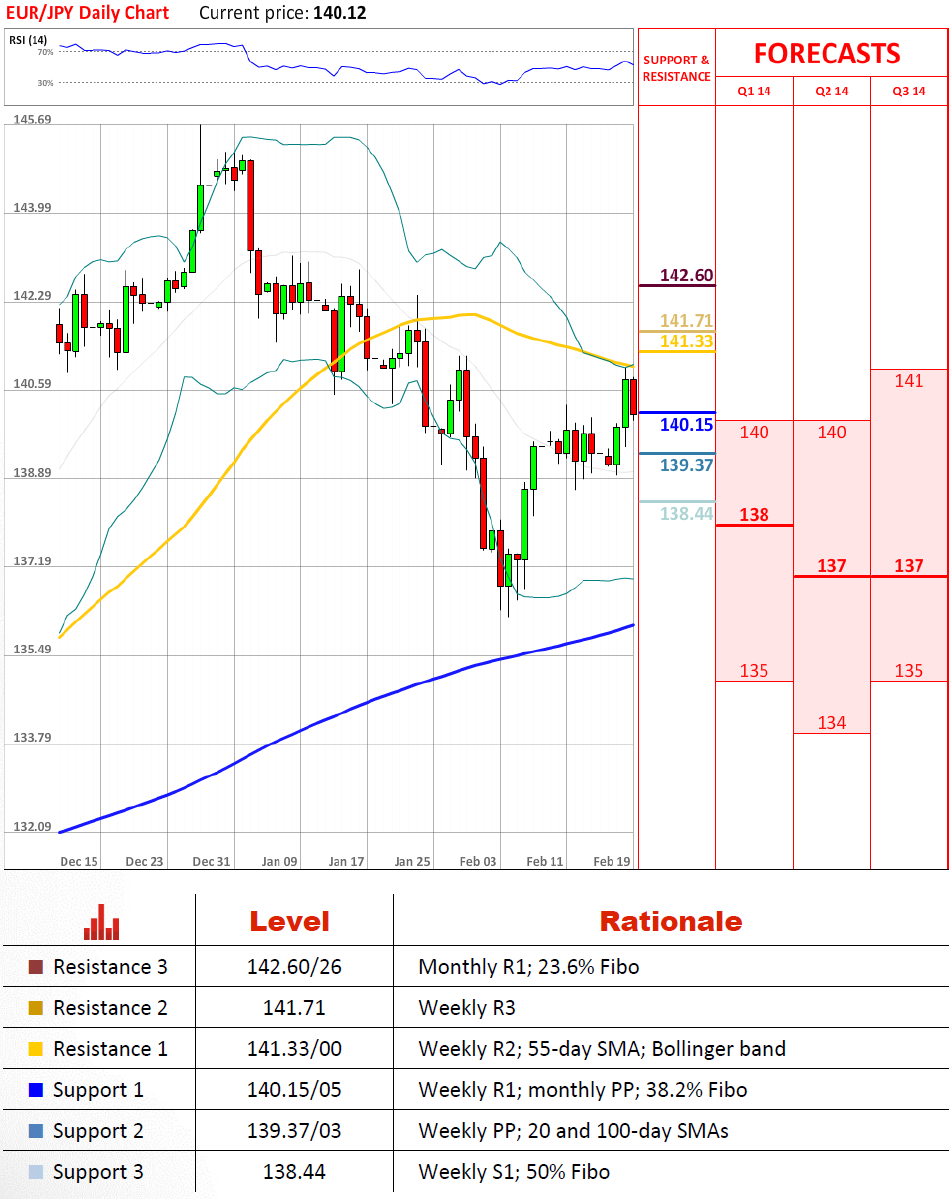
Task: Select the 140.15 support level label
Action: tap(686, 425)
